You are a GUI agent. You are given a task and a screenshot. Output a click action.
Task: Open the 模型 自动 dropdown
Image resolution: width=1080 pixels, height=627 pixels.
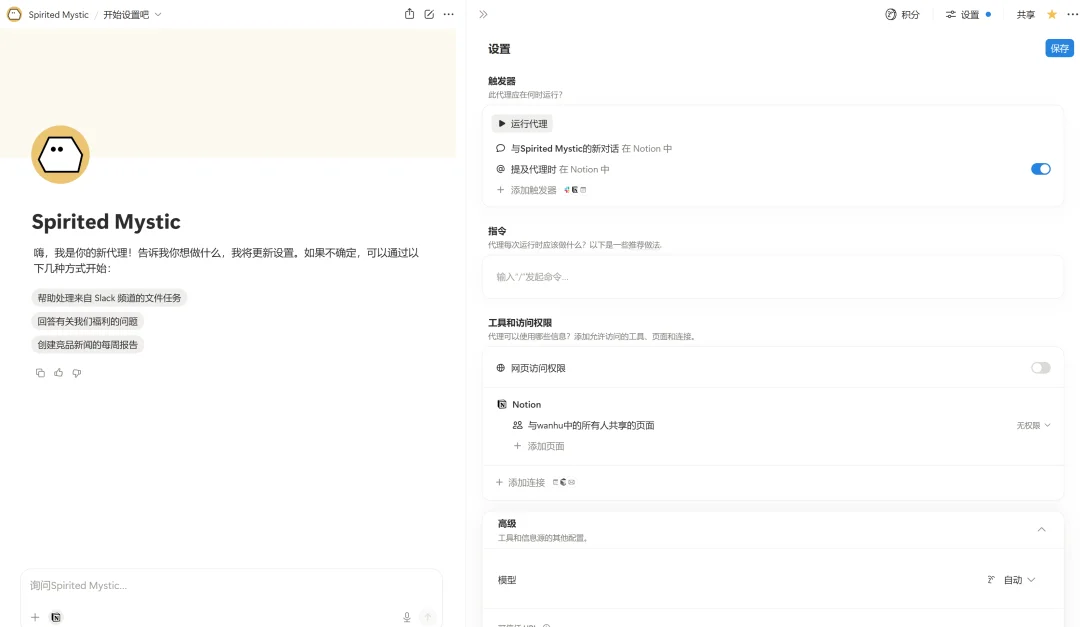(1014, 579)
